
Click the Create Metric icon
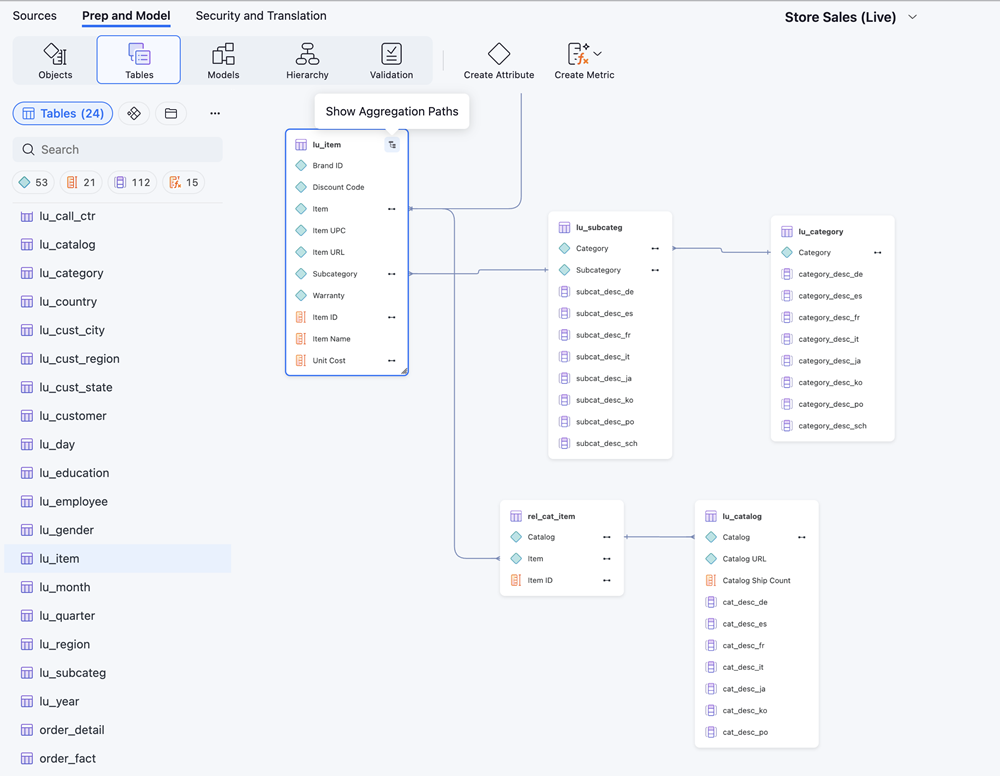[x=578, y=54]
